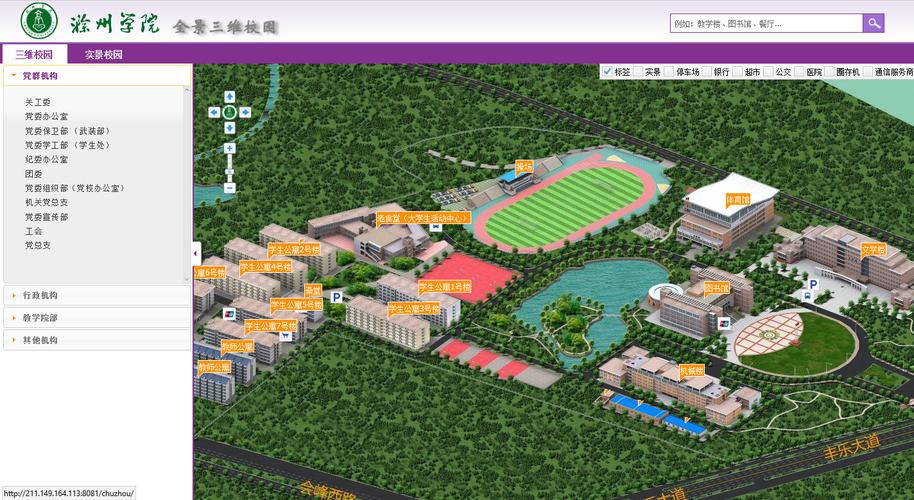This screenshot has height=500, width=914.
Task: Open the 学生公寓1号楼 map label
Action: pos(444,287)
